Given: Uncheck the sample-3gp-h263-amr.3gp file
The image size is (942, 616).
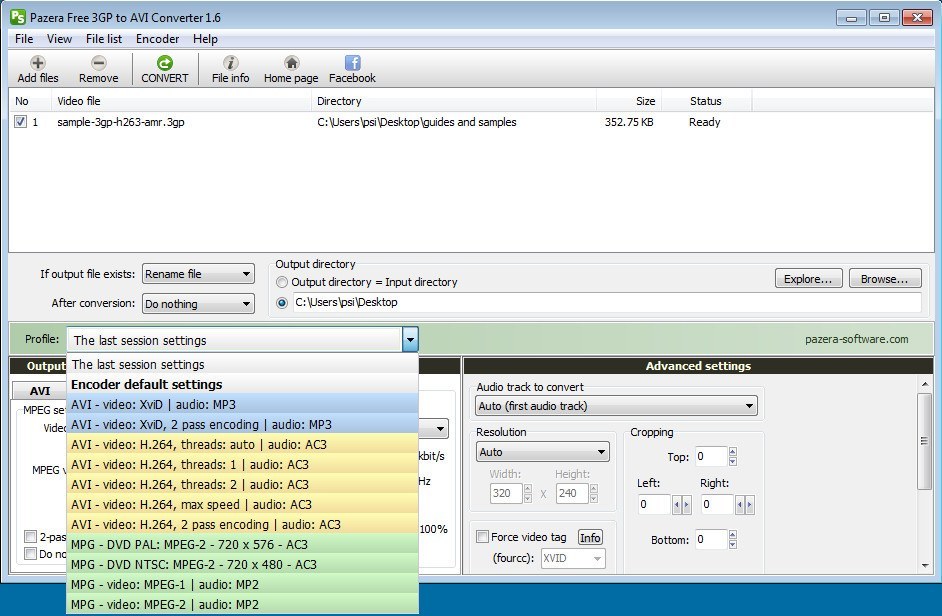Looking at the screenshot, I should click(22, 121).
